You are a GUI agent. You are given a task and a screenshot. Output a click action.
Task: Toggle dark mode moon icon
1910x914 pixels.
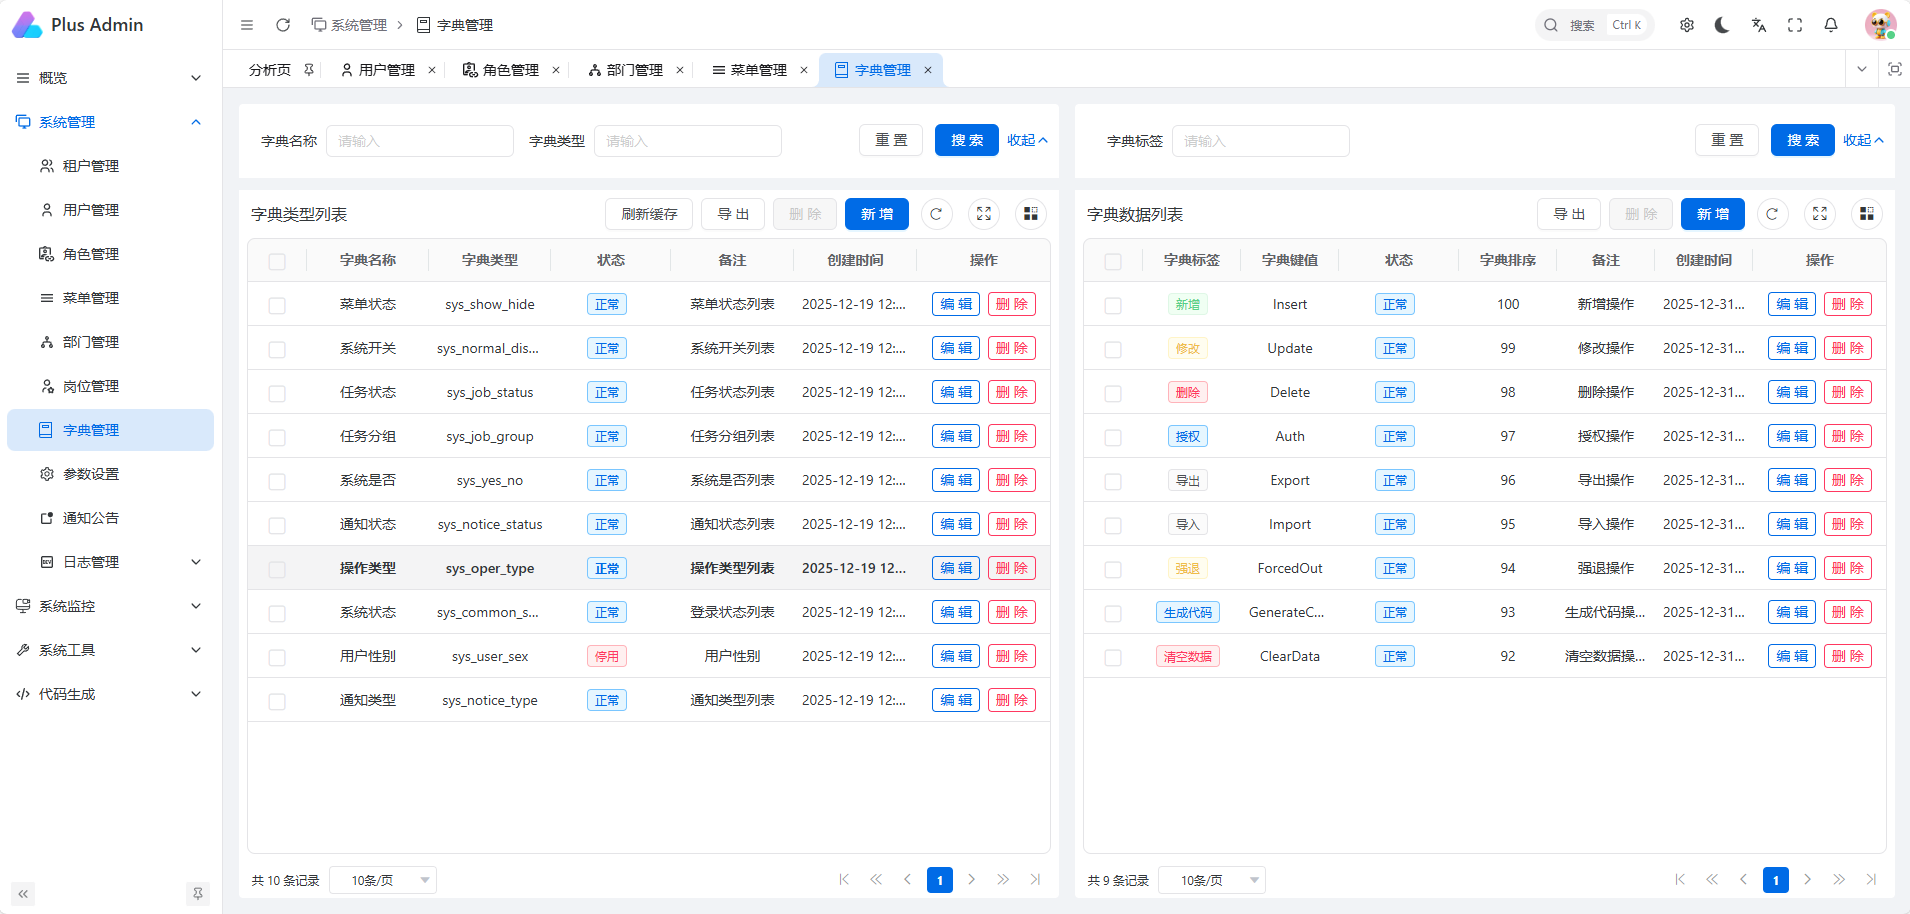click(x=1722, y=25)
